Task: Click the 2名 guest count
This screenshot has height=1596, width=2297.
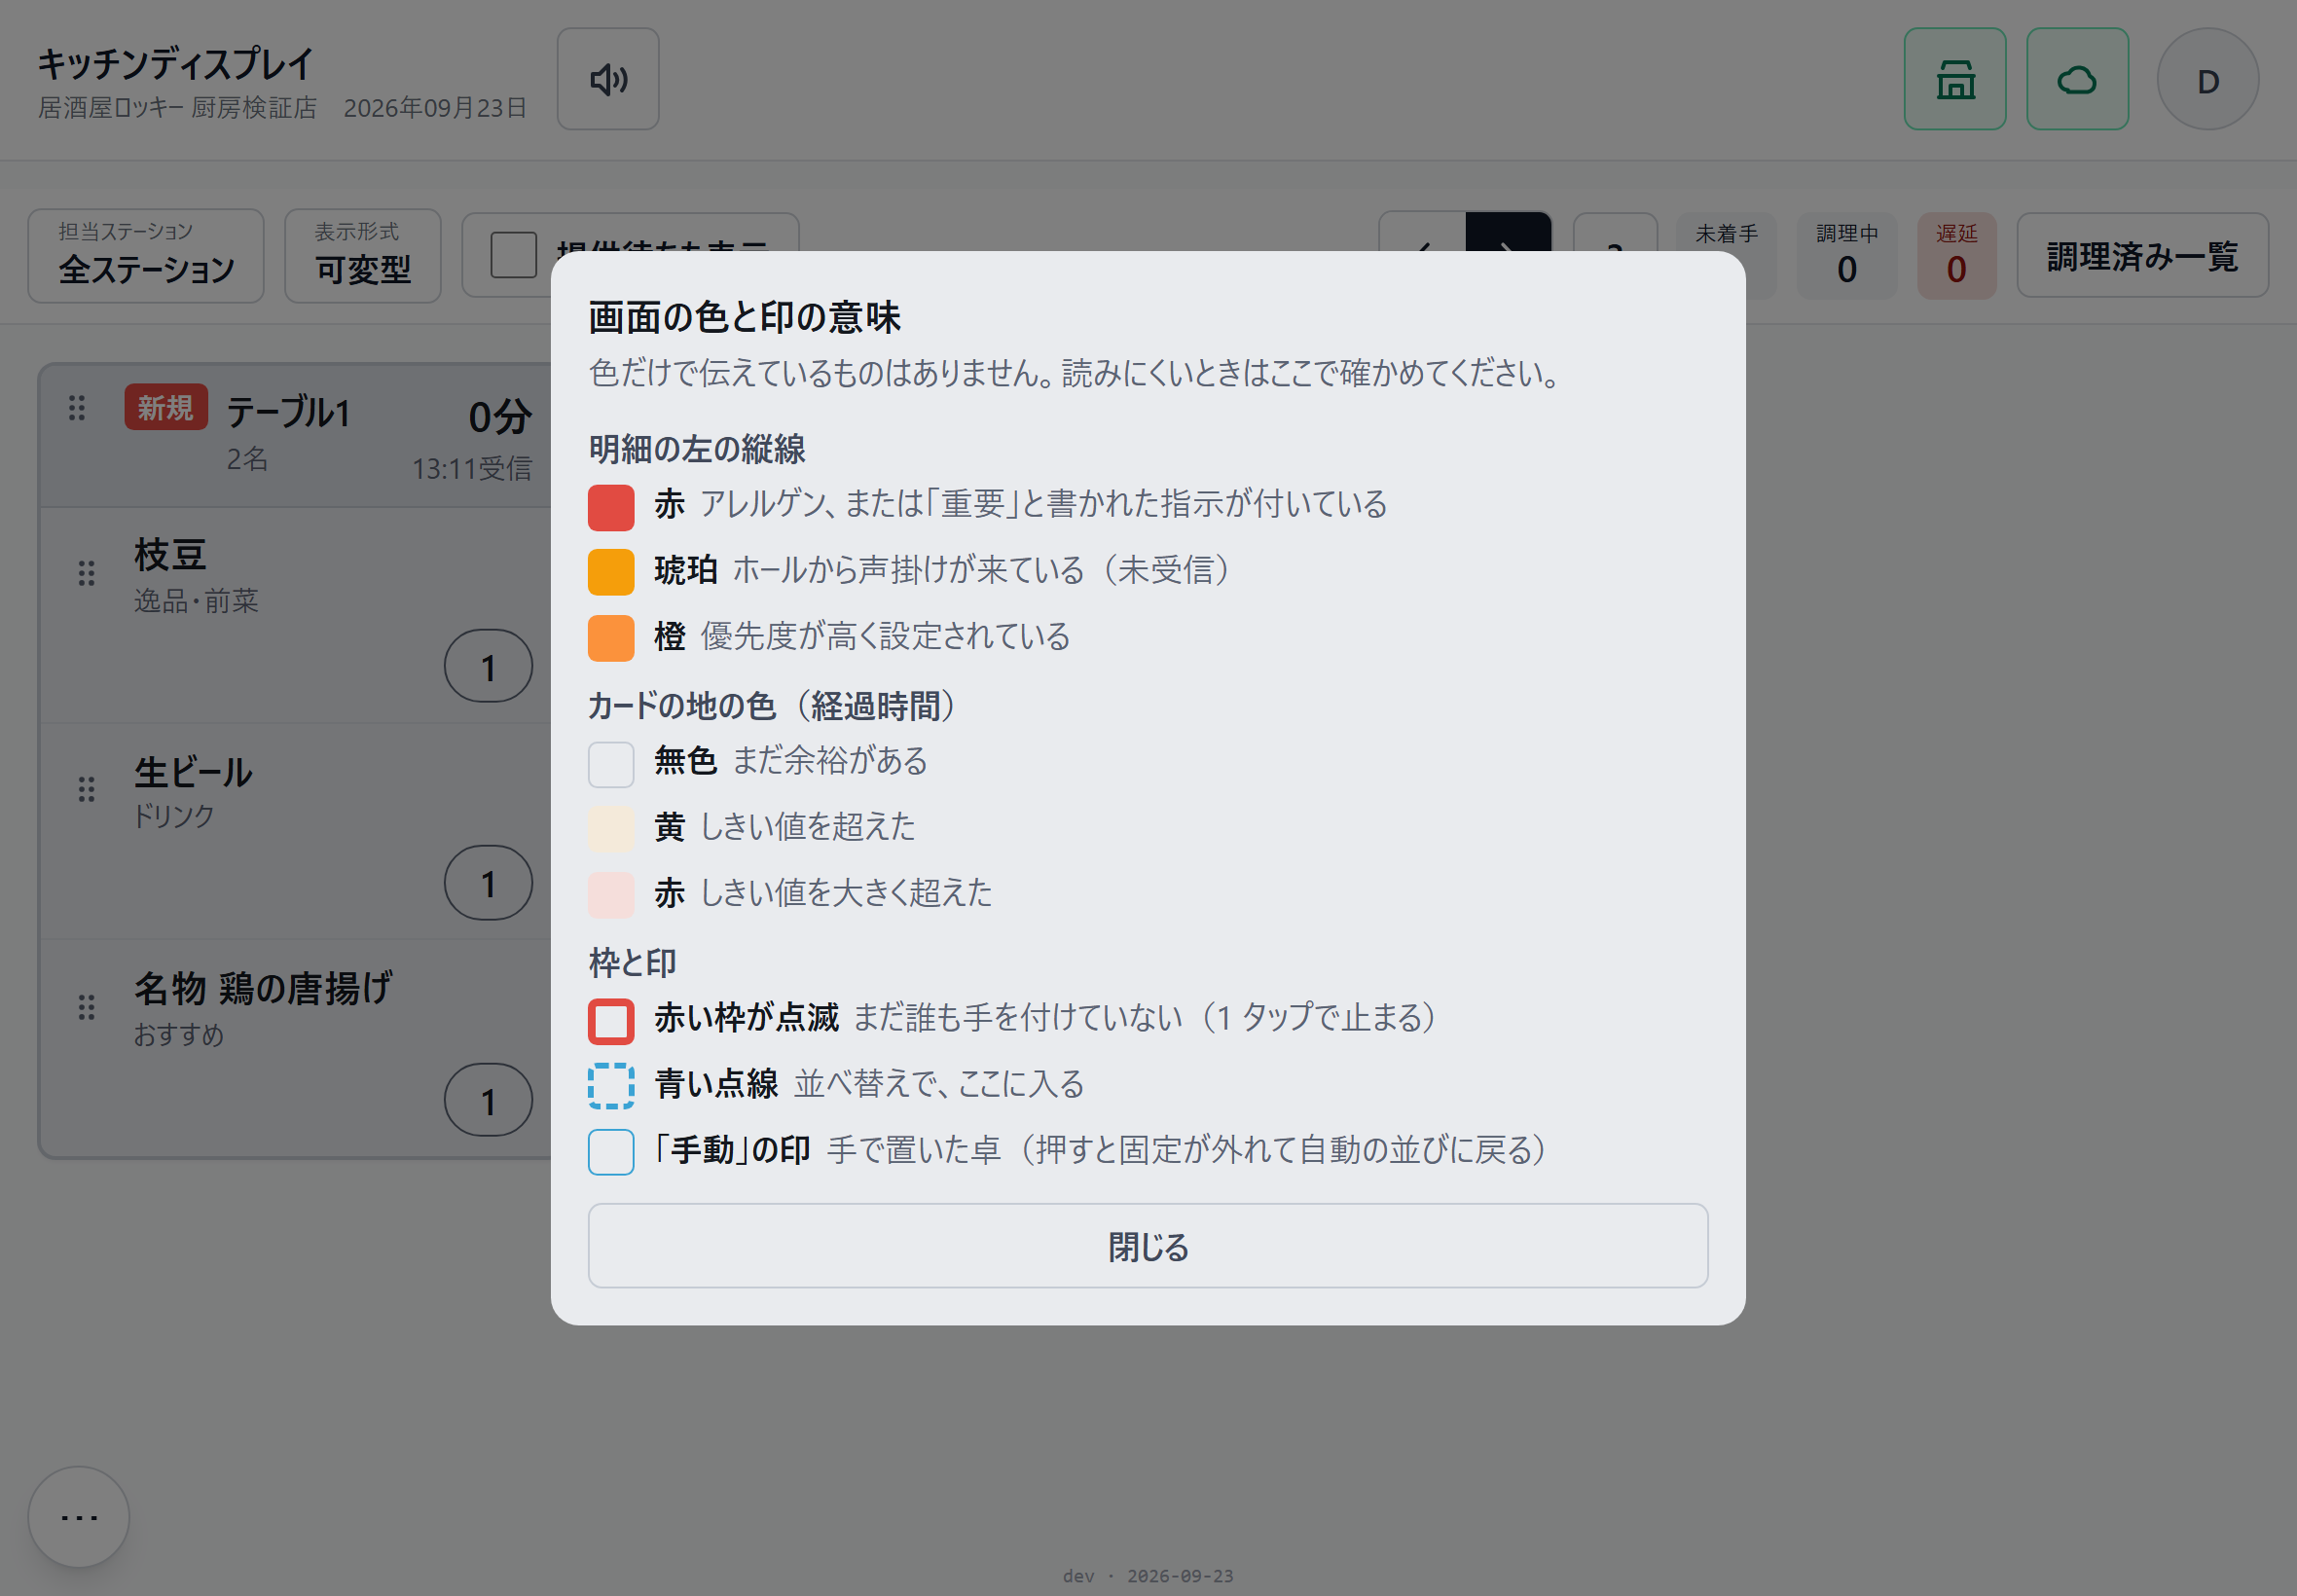Action: point(248,458)
